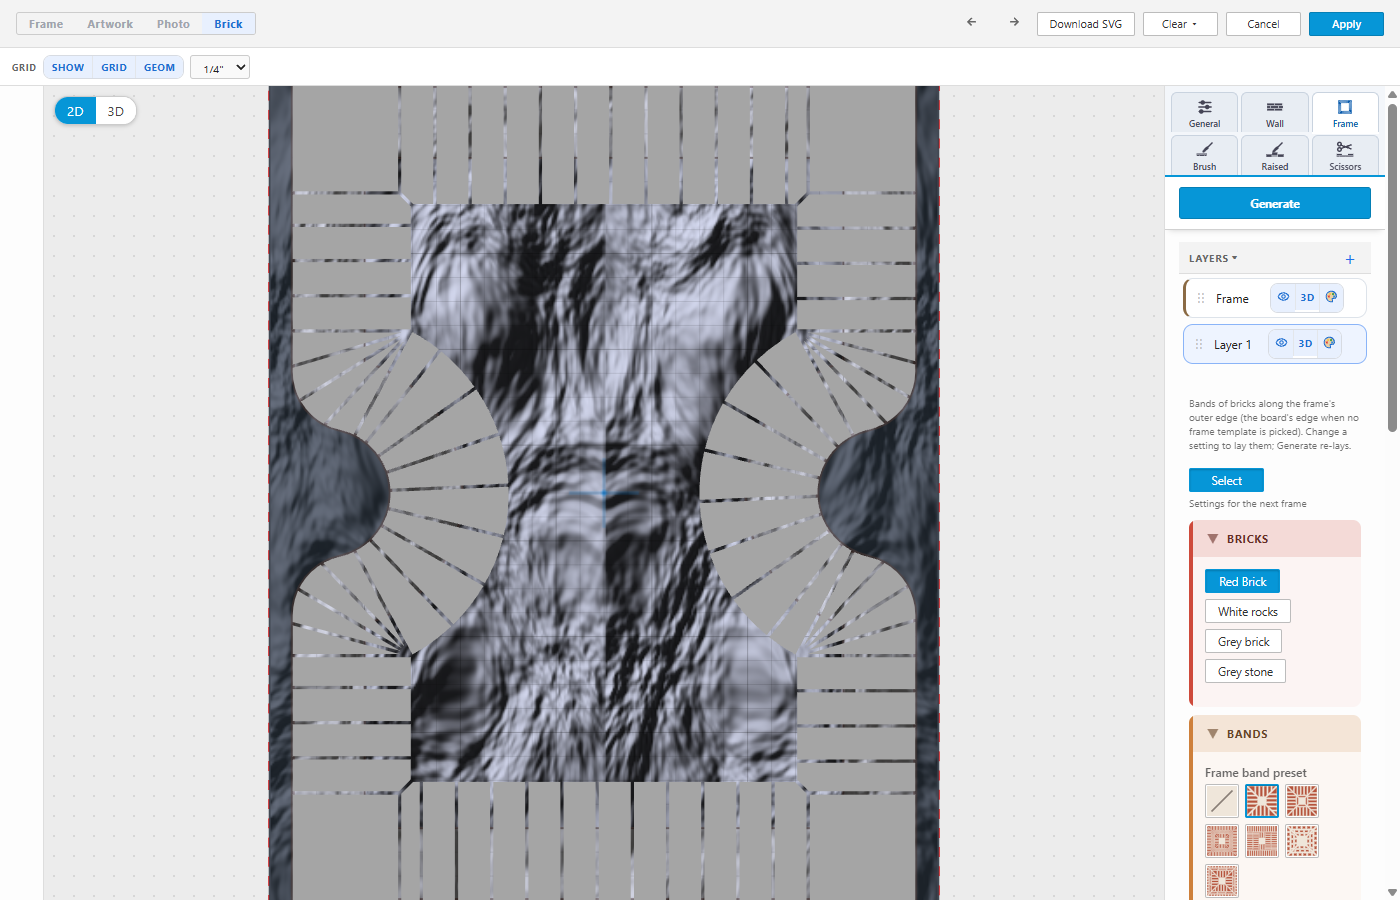This screenshot has width=1400, height=900.
Task: Grab the Layer 1 drag handle
Action: pos(1199,344)
